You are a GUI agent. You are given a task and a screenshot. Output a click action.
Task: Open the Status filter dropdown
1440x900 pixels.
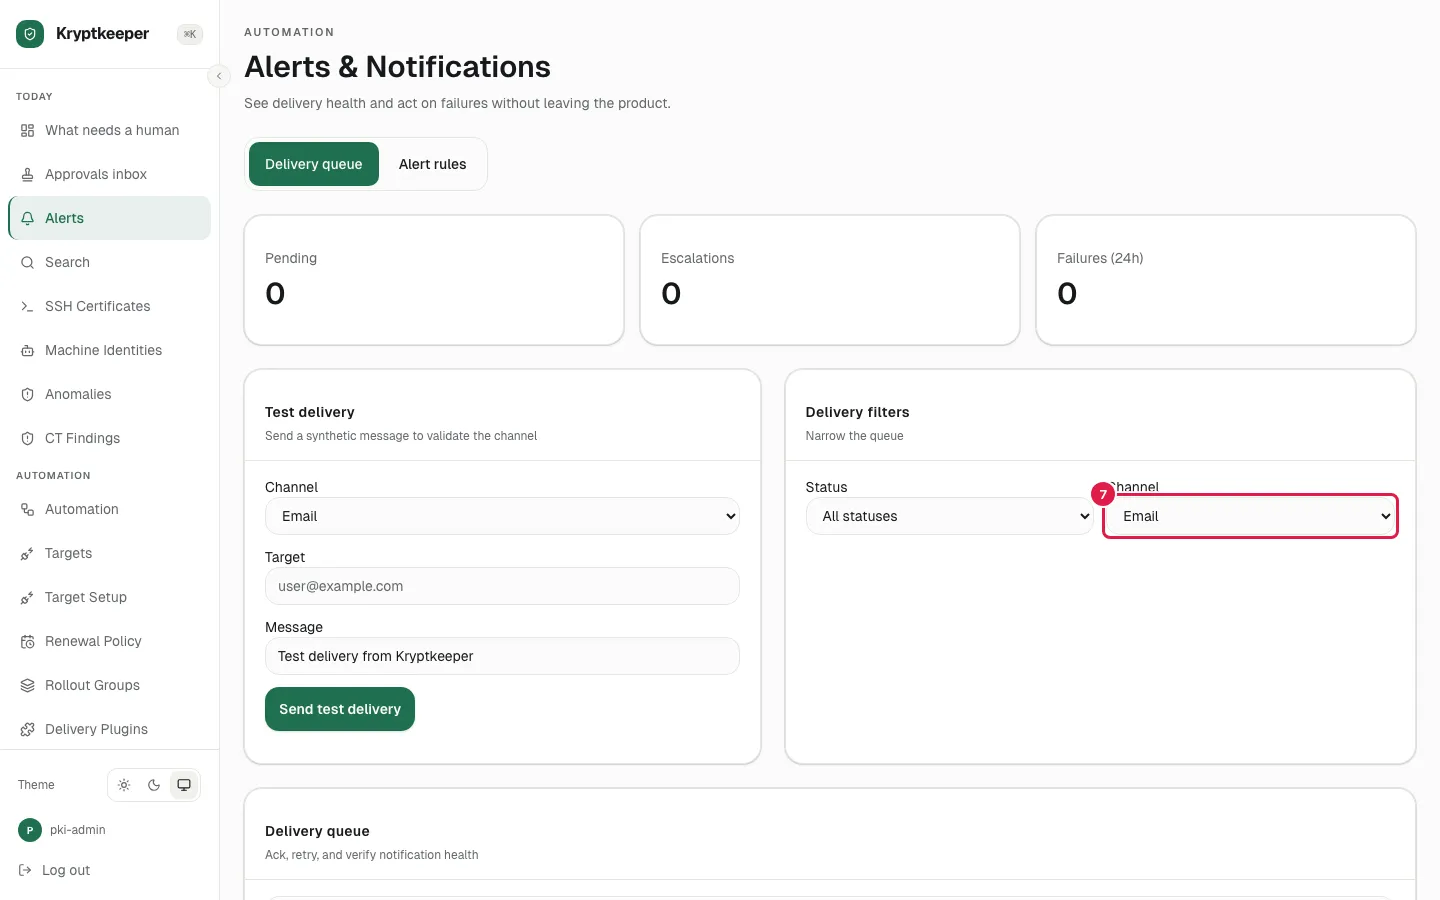[949, 516]
